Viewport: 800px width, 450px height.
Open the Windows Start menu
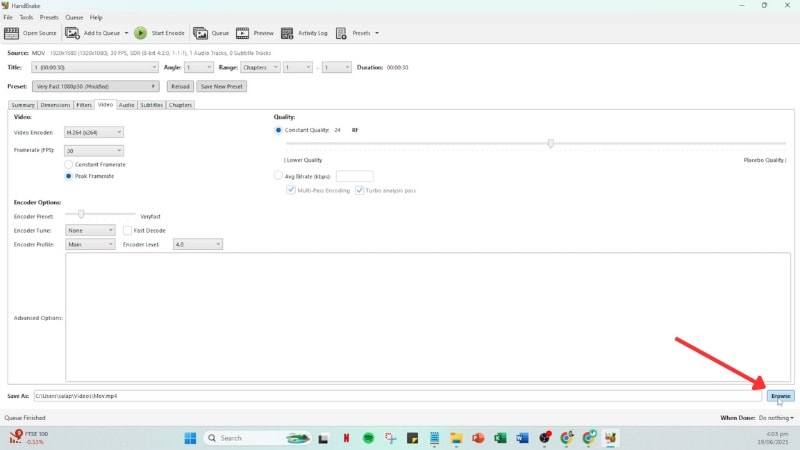pos(190,438)
